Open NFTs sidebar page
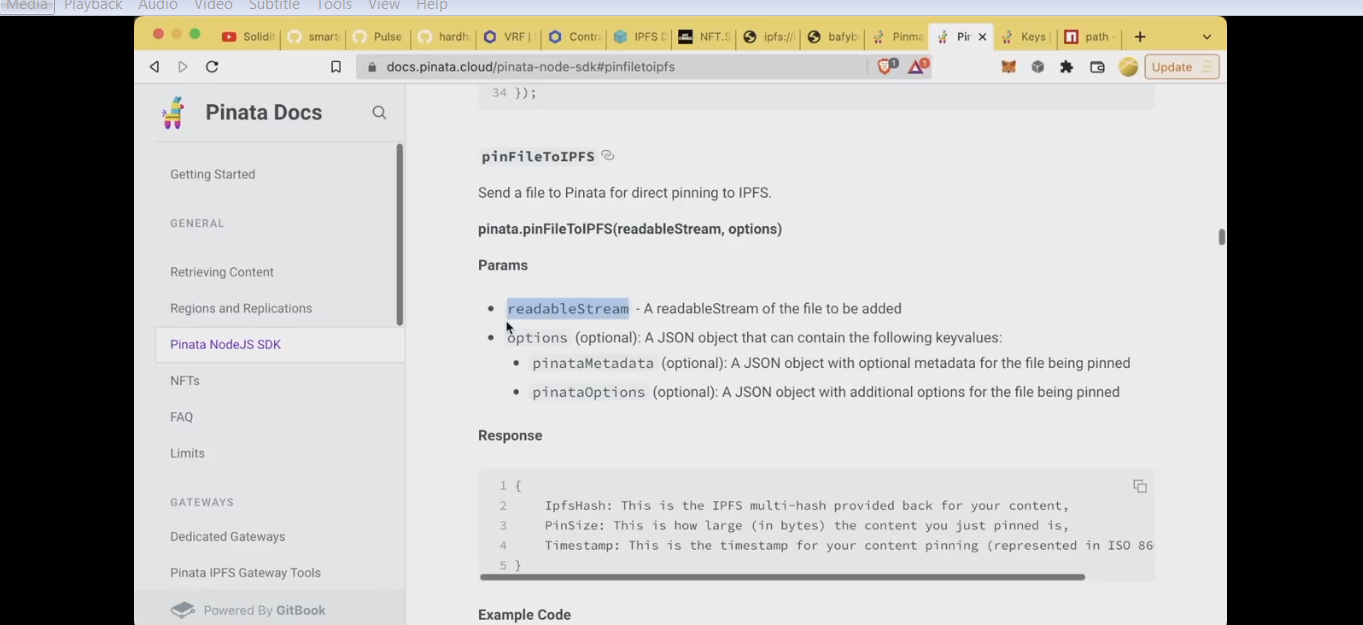Screen dimensions: 1363x625 coord(185,381)
